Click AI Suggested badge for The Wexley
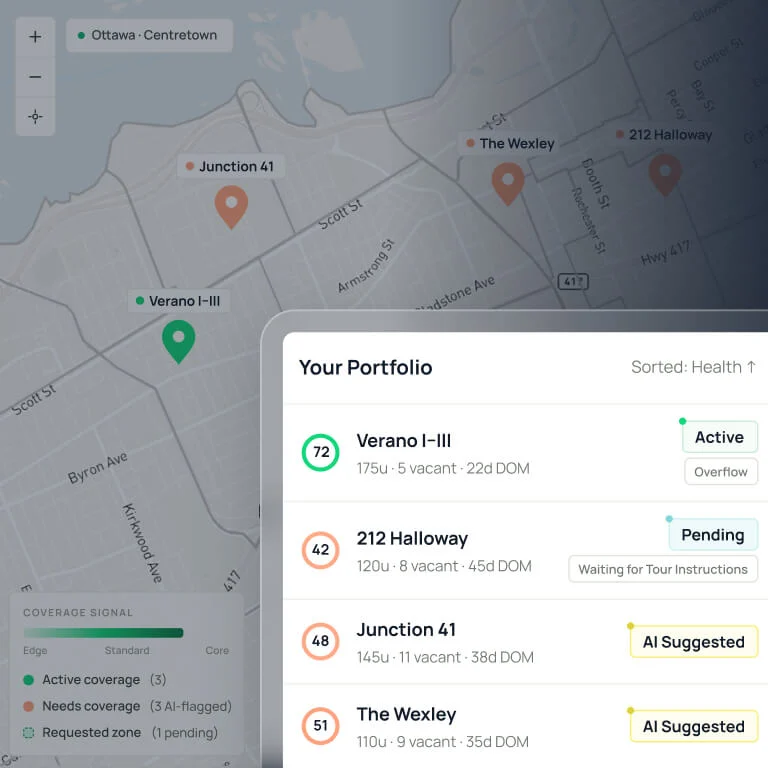 [694, 726]
